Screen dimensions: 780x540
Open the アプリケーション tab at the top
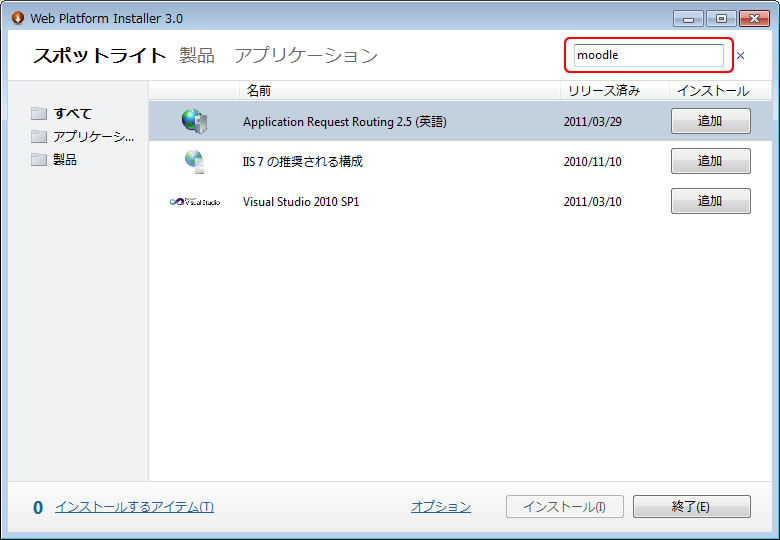pyautogui.click(x=306, y=55)
